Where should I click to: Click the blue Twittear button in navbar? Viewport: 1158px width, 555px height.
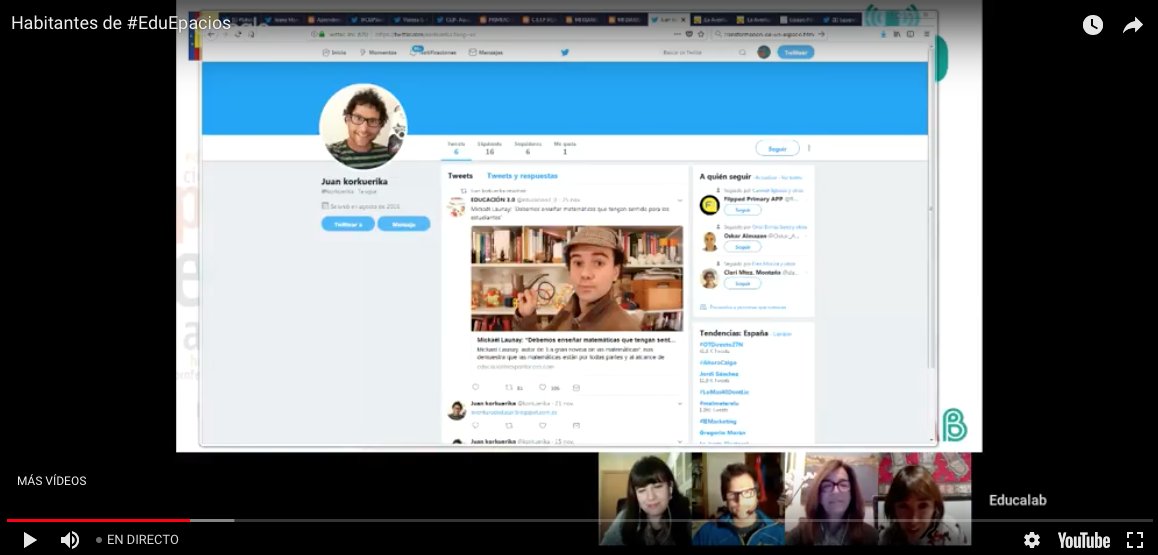pos(795,52)
